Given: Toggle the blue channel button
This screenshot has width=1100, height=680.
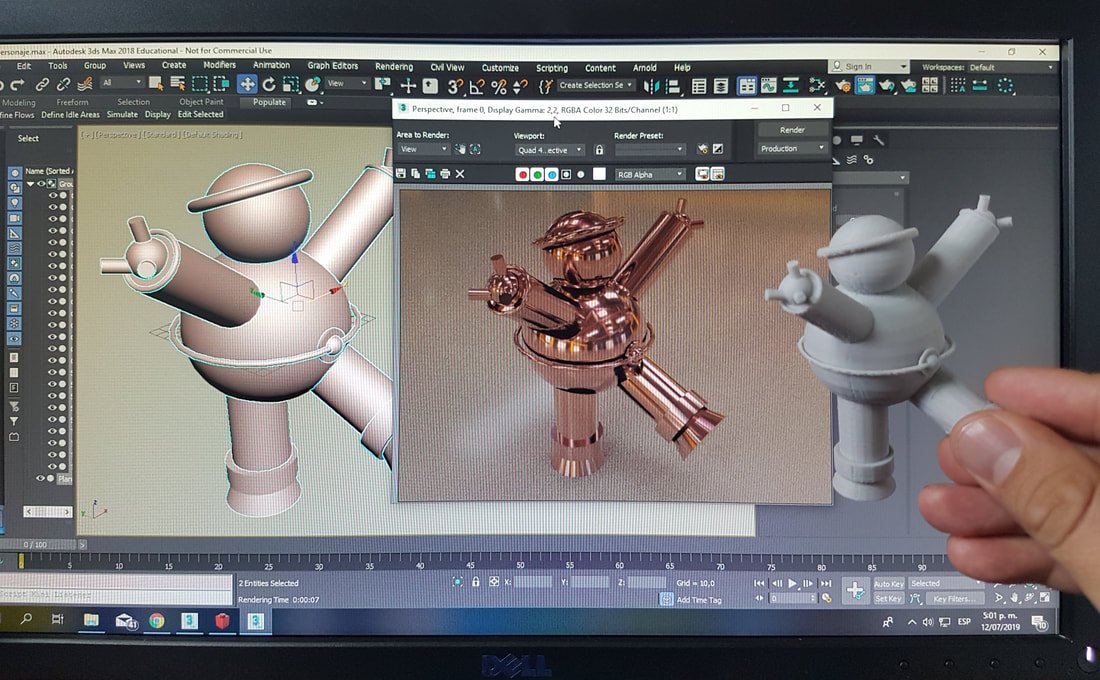Looking at the screenshot, I should pos(551,175).
